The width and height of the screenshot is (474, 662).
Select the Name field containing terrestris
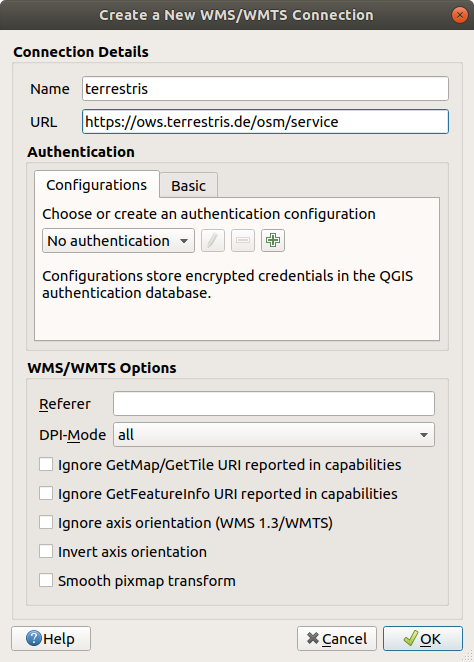265,89
